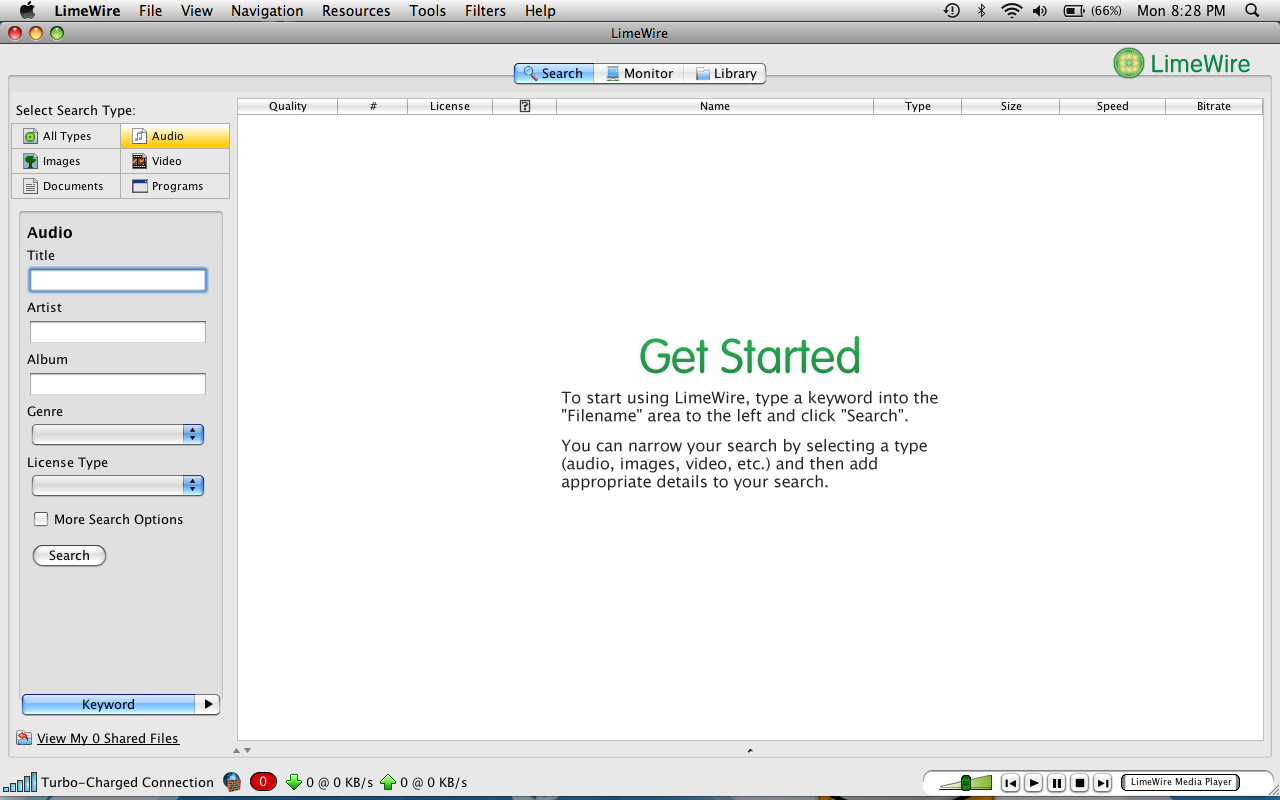Click the volume icon in the menu bar
Screen dimensions: 1280x800
pyautogui.click(x=1040, y=11)
